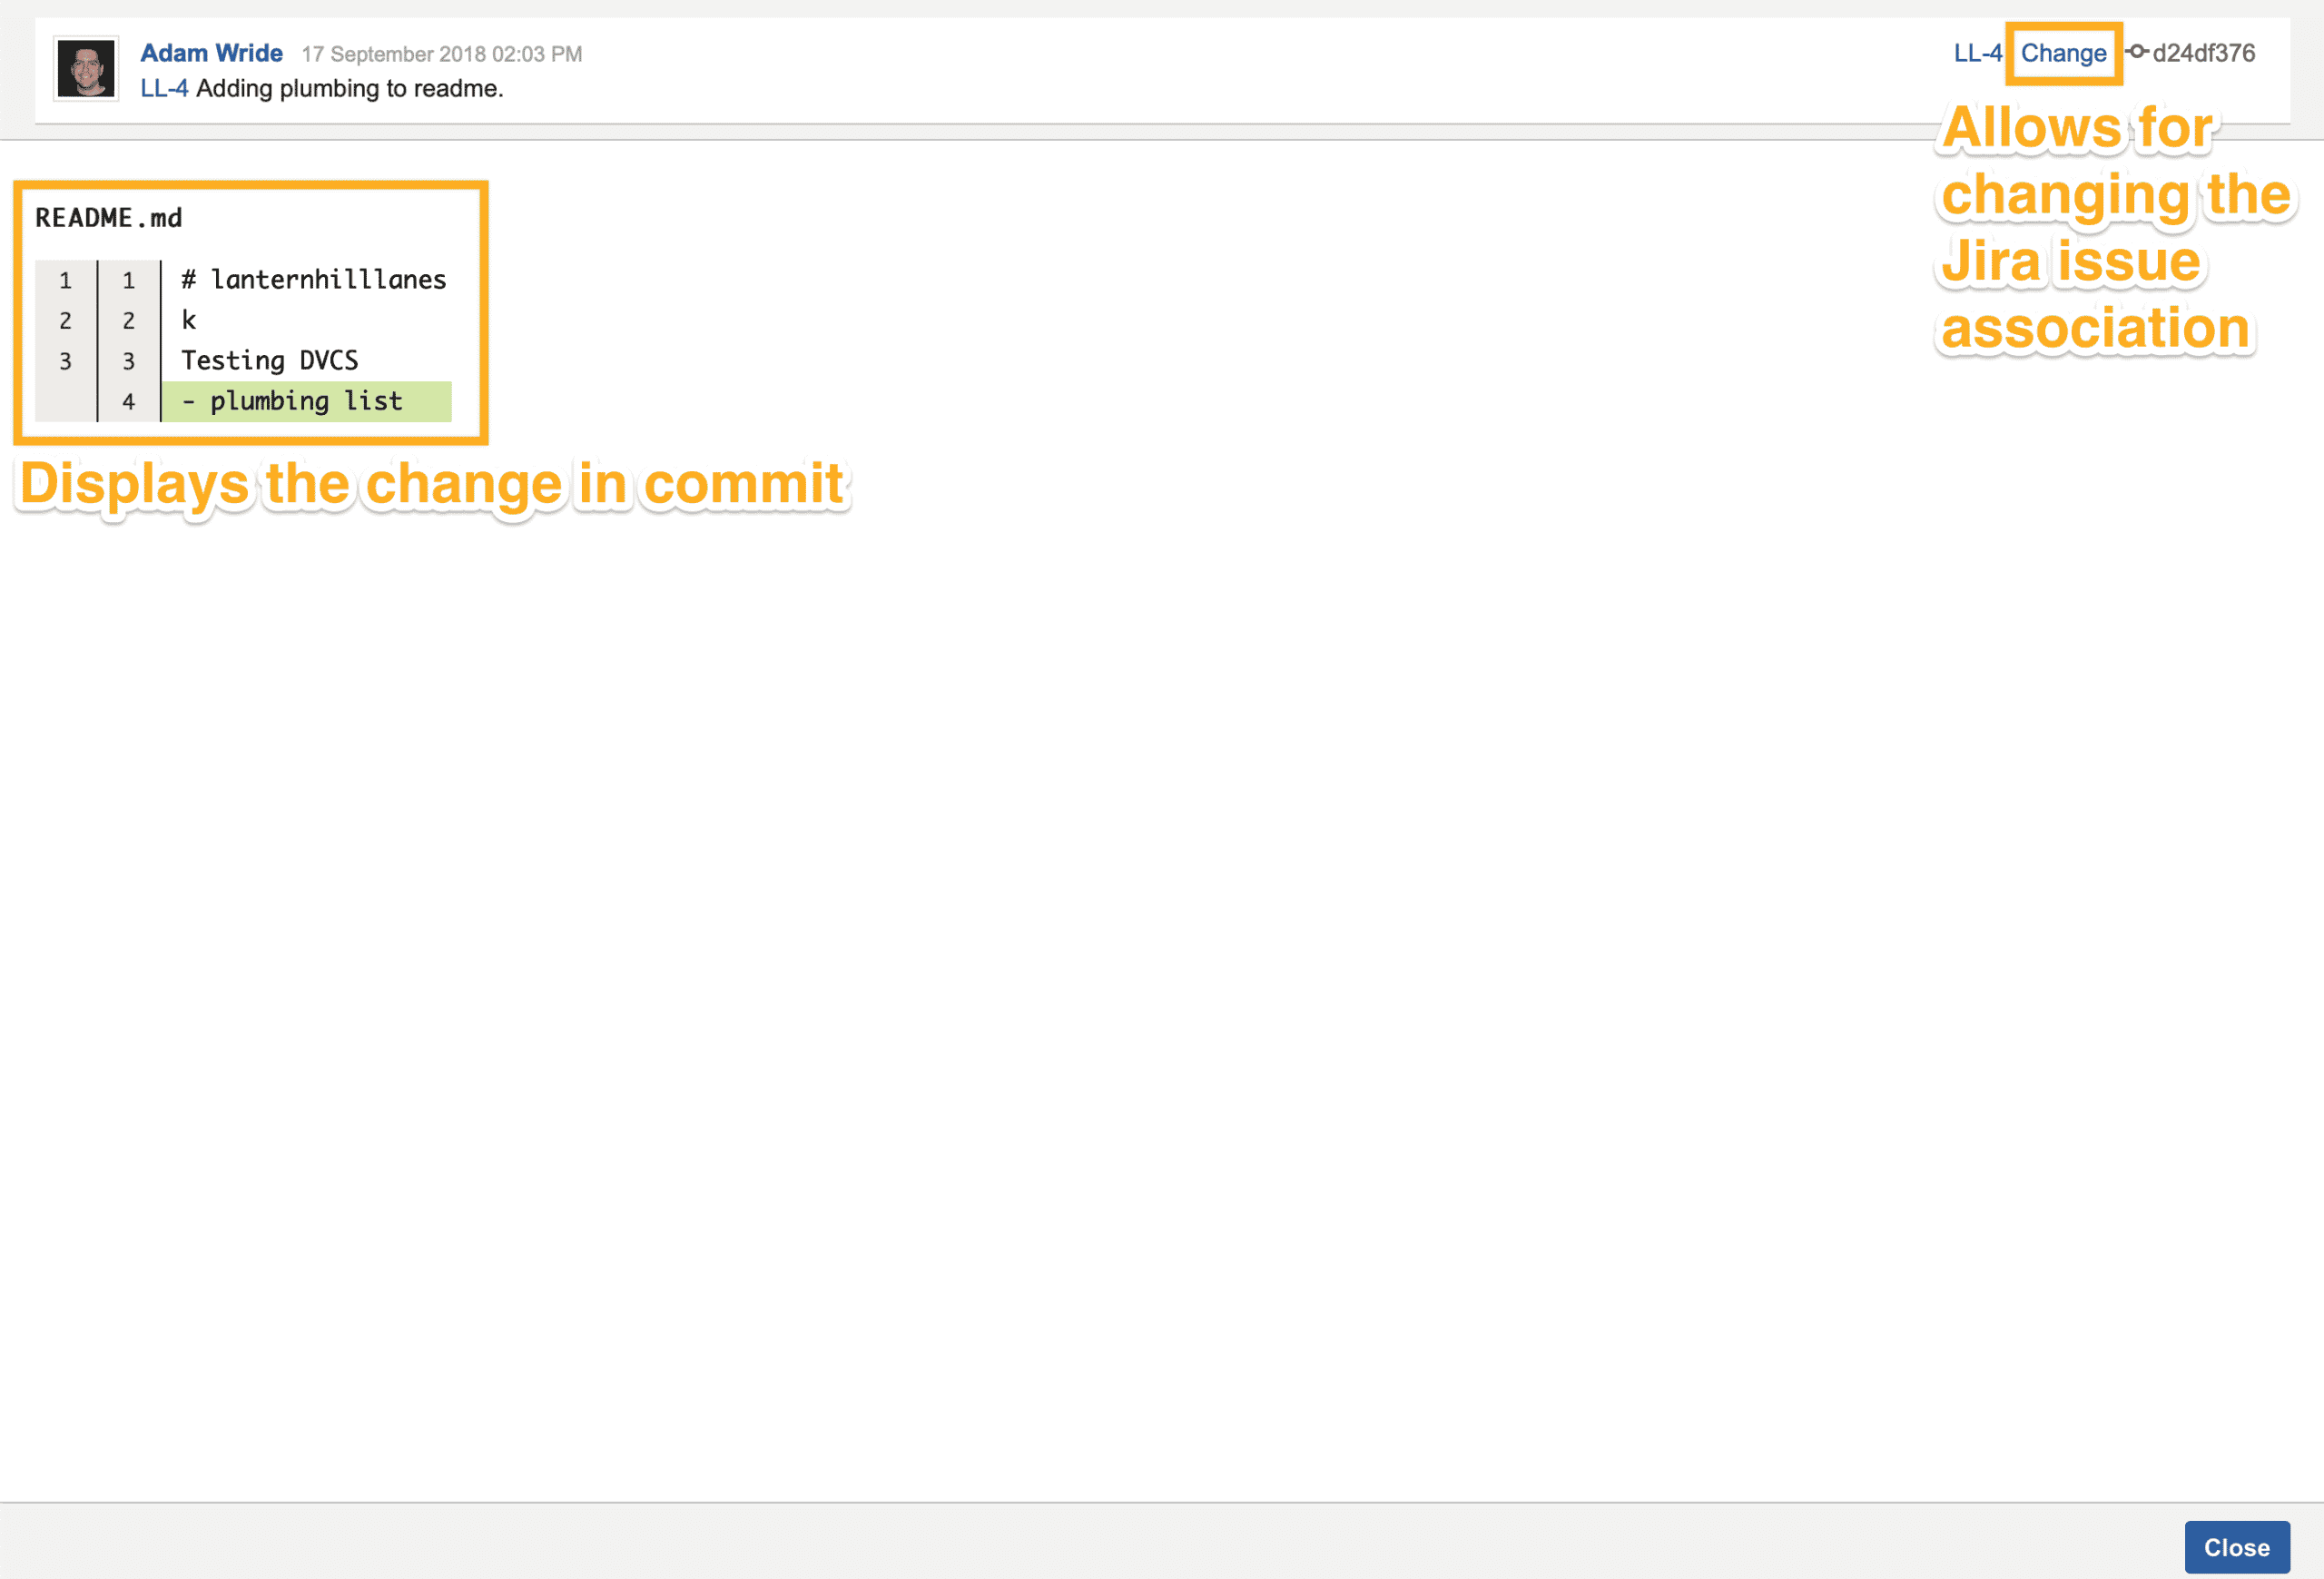2324x1579 pixels.
Task: Click the commit timestamp 17 September 2018
Action: pos(441,54)
